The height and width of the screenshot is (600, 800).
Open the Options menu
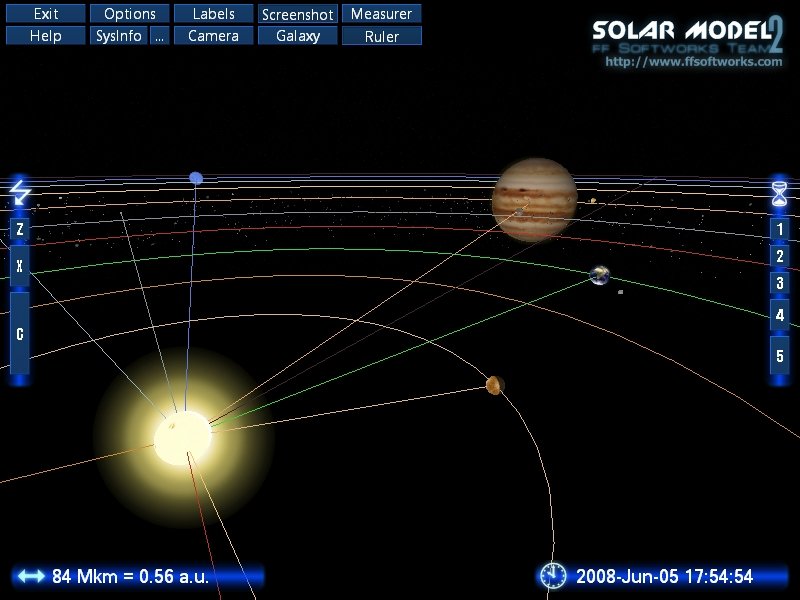pyautogui.click(x=129, y=14)
